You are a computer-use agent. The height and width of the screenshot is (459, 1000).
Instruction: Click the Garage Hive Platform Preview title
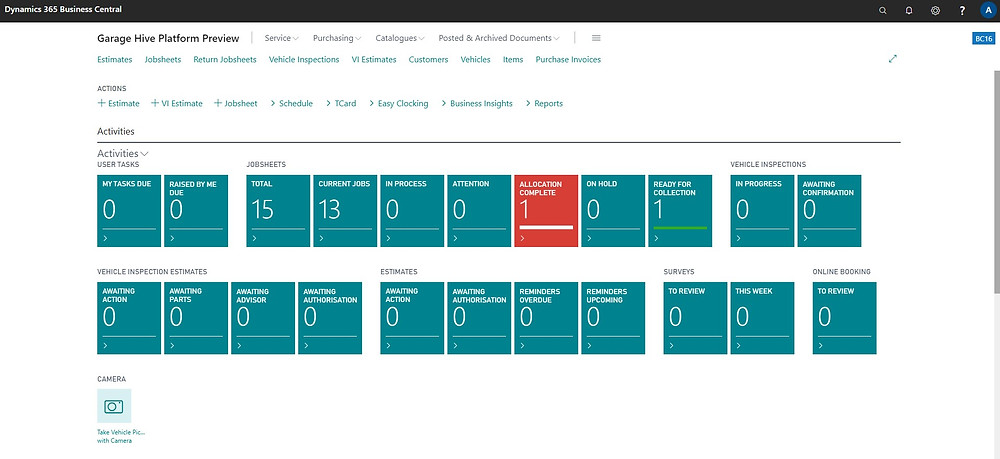tap(168, 38)
